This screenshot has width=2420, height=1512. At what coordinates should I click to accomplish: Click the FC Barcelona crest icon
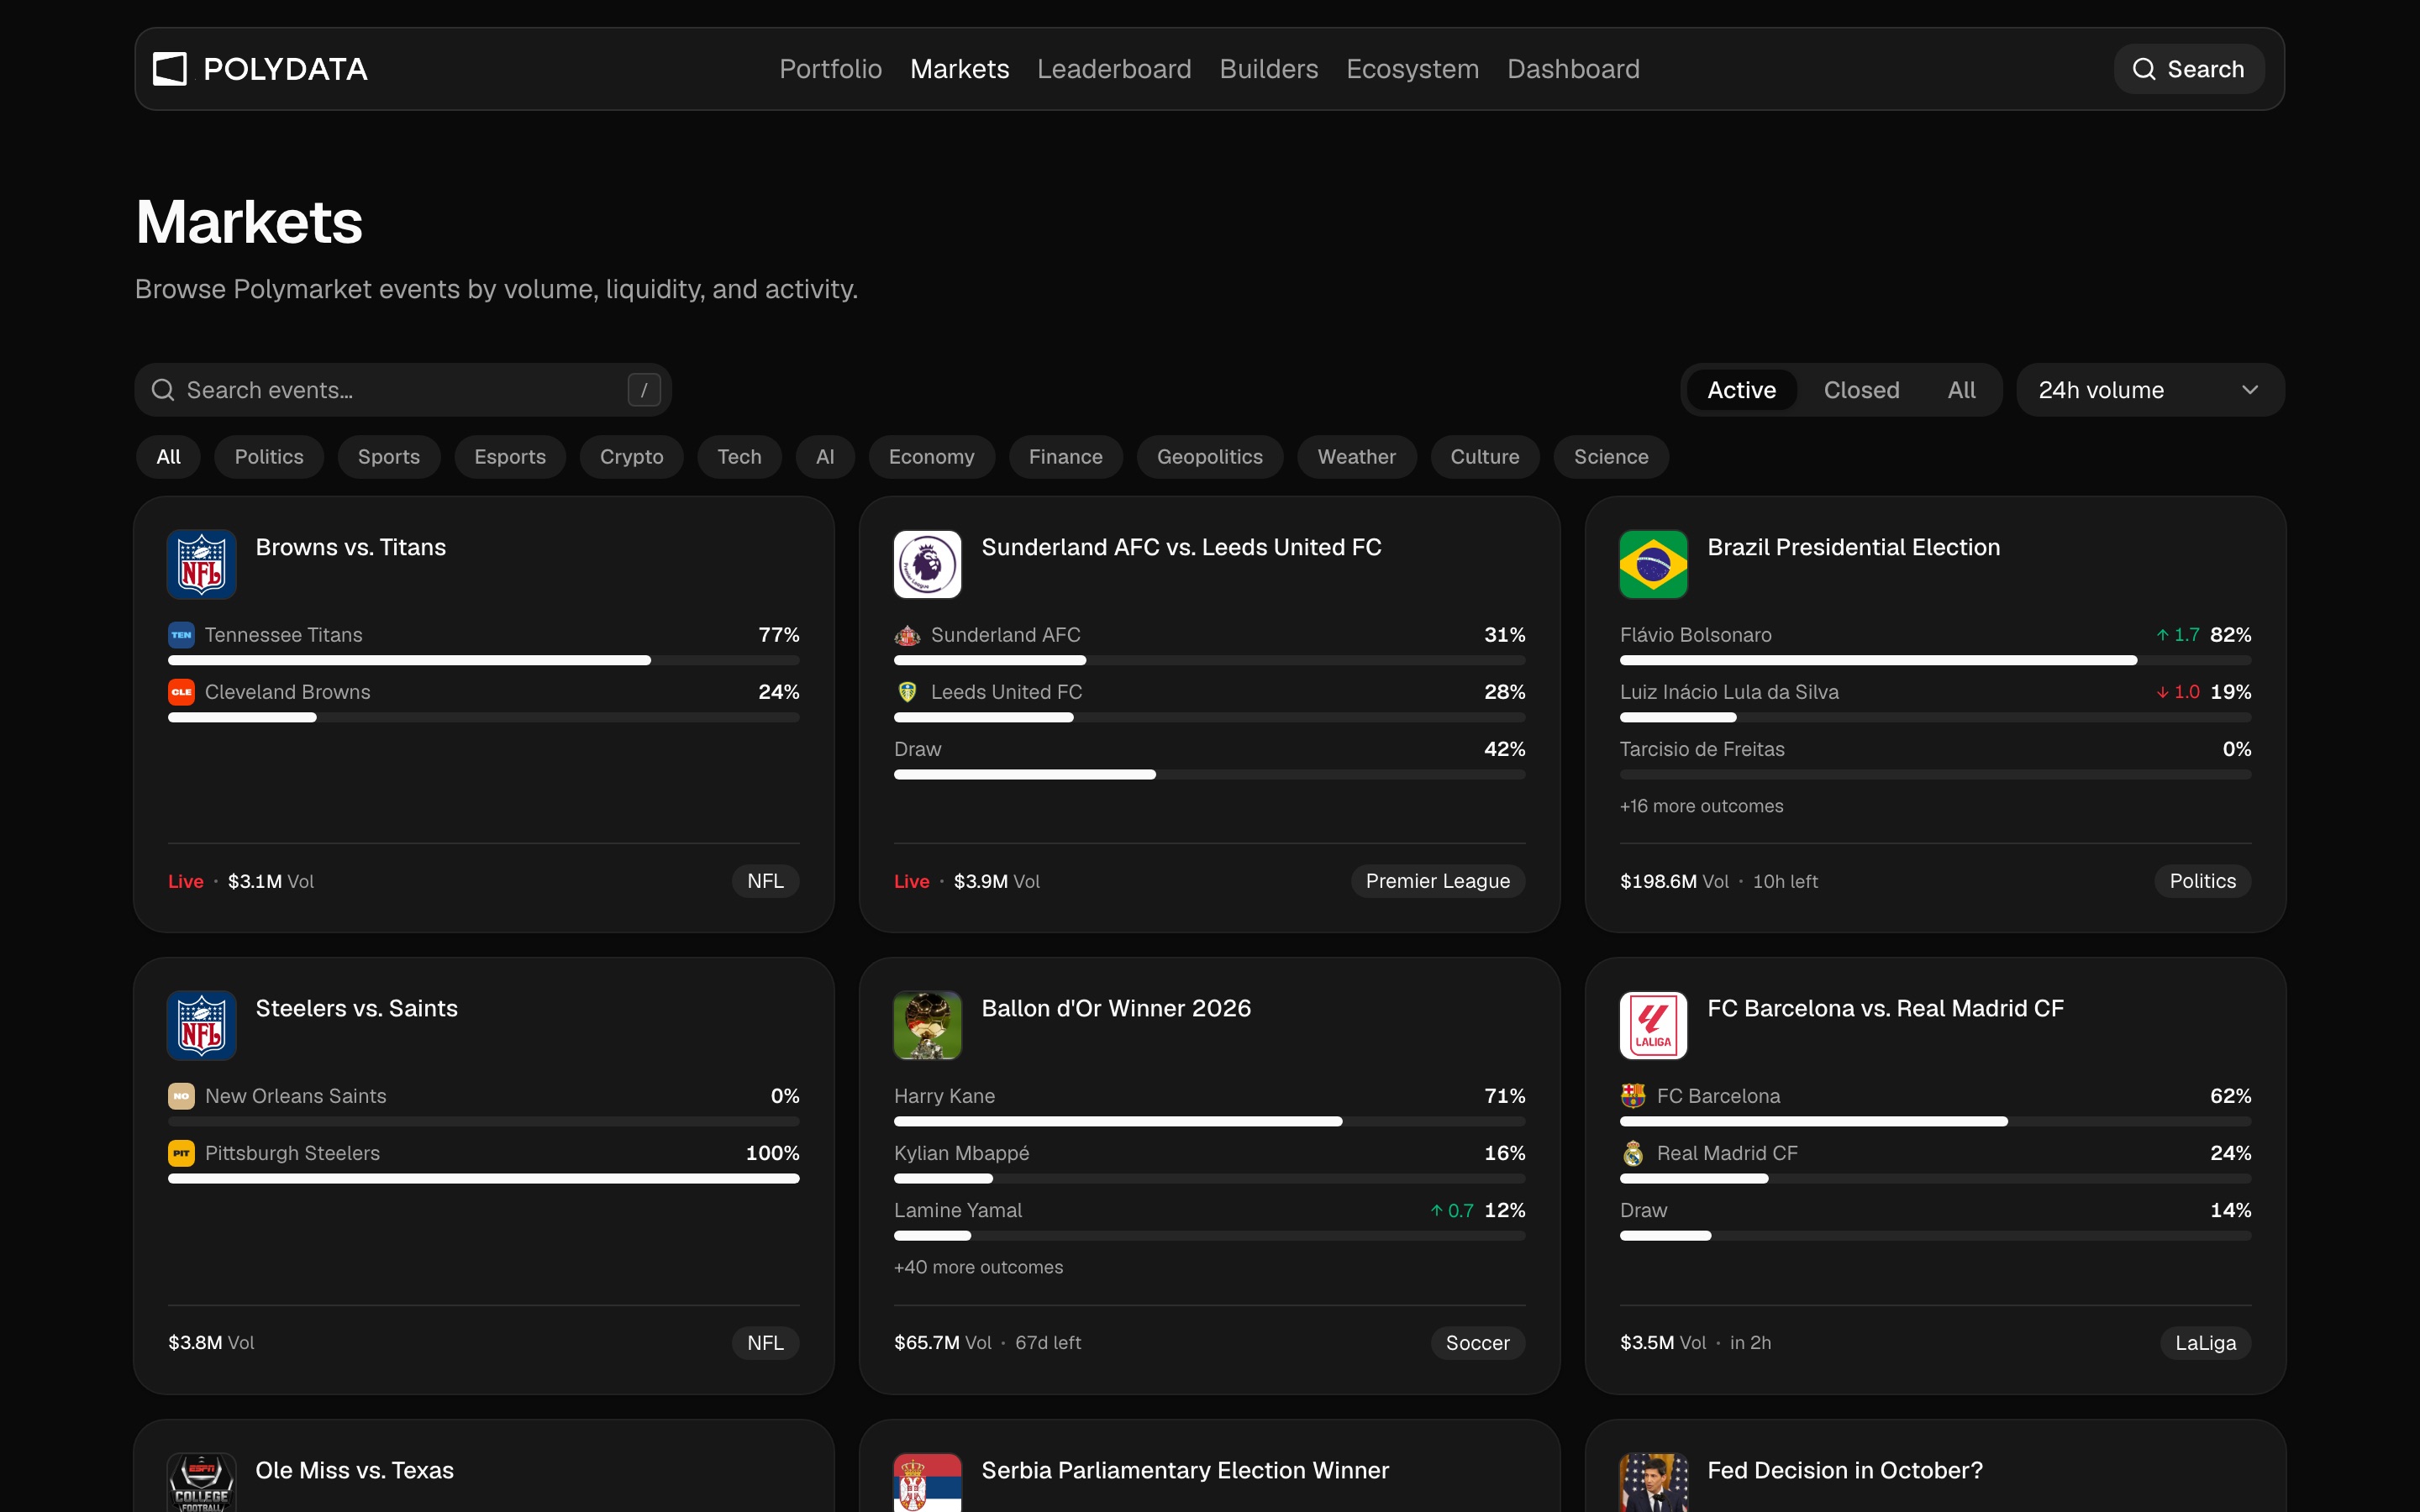(1633, 1096)
